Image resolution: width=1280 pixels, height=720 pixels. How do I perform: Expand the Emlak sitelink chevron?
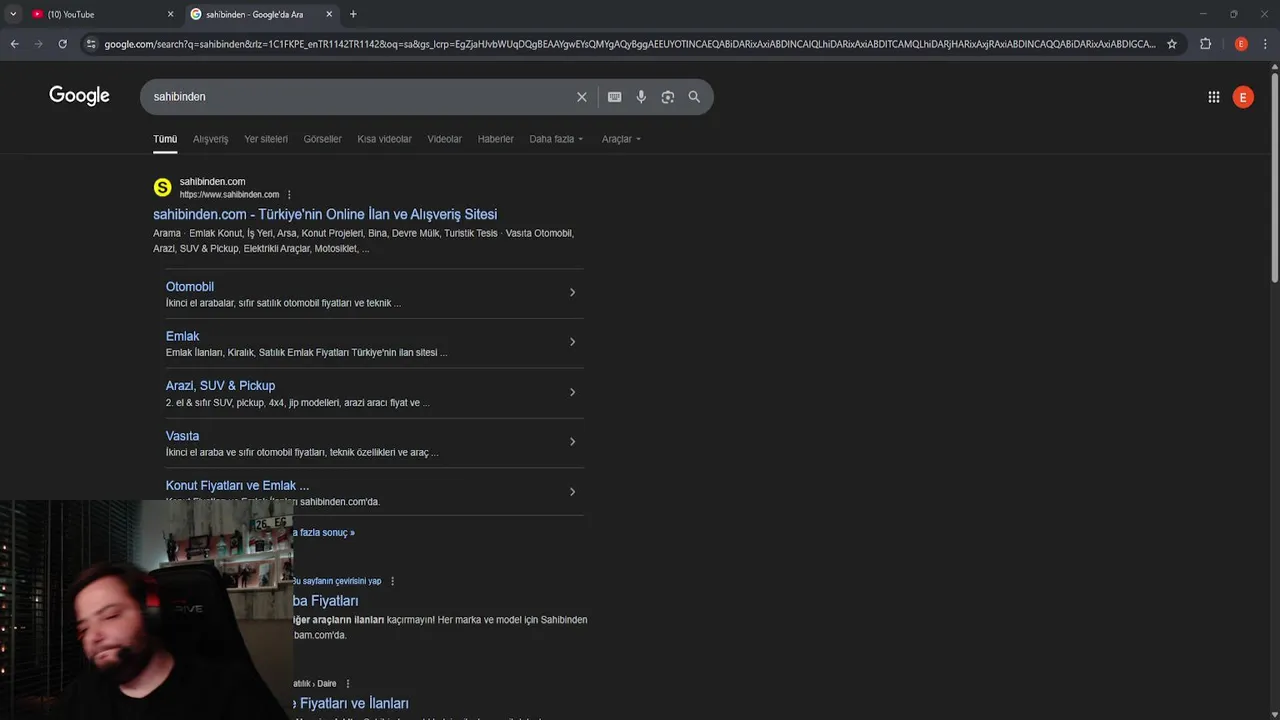click(x=572, y=342)
